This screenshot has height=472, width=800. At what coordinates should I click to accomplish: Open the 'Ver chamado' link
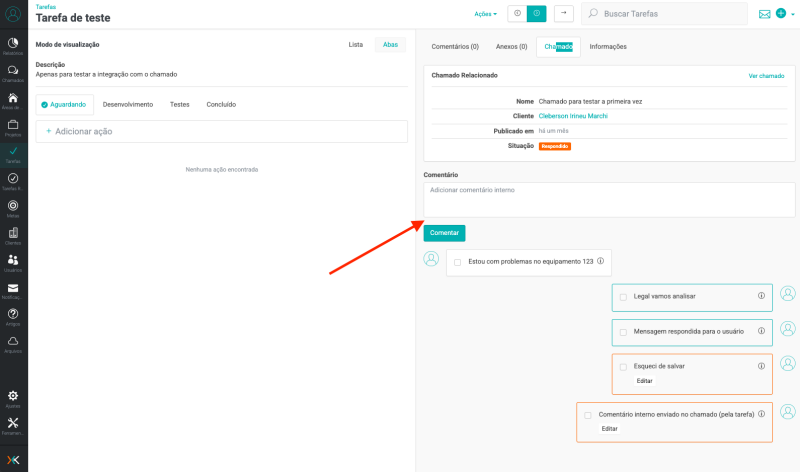click(x=766, y=76)
